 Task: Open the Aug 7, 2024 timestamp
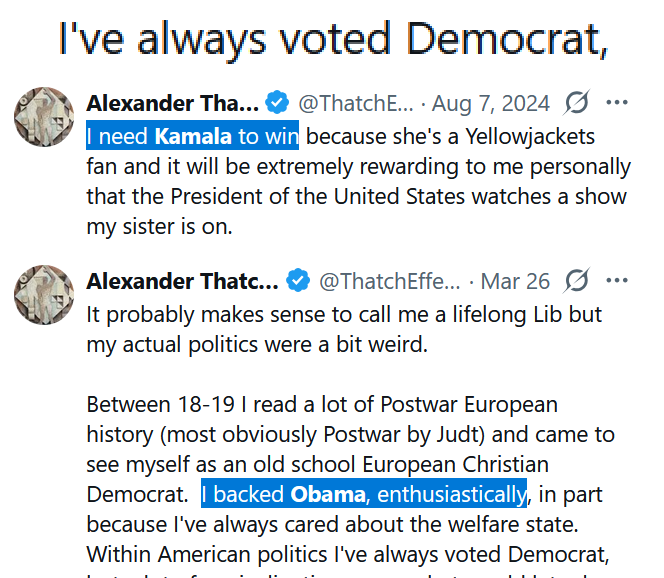click(x=491, y=103)
